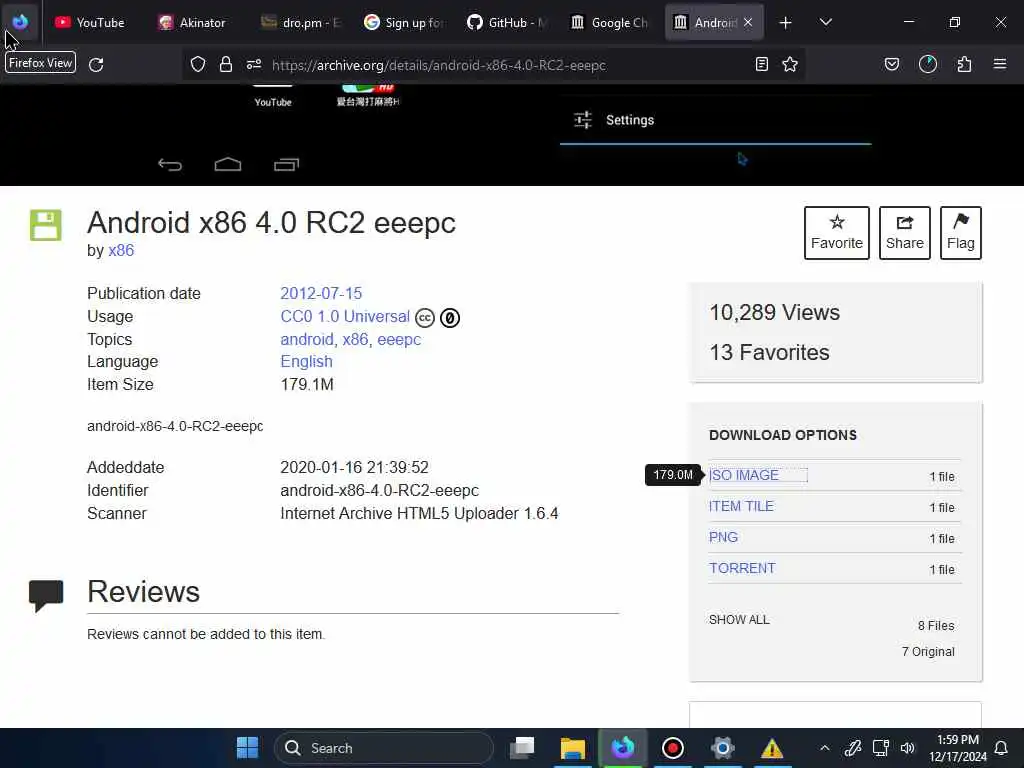This screenshot has width=1024, height=768.
Task: Open android topic link
Action: tap(306, 340)
